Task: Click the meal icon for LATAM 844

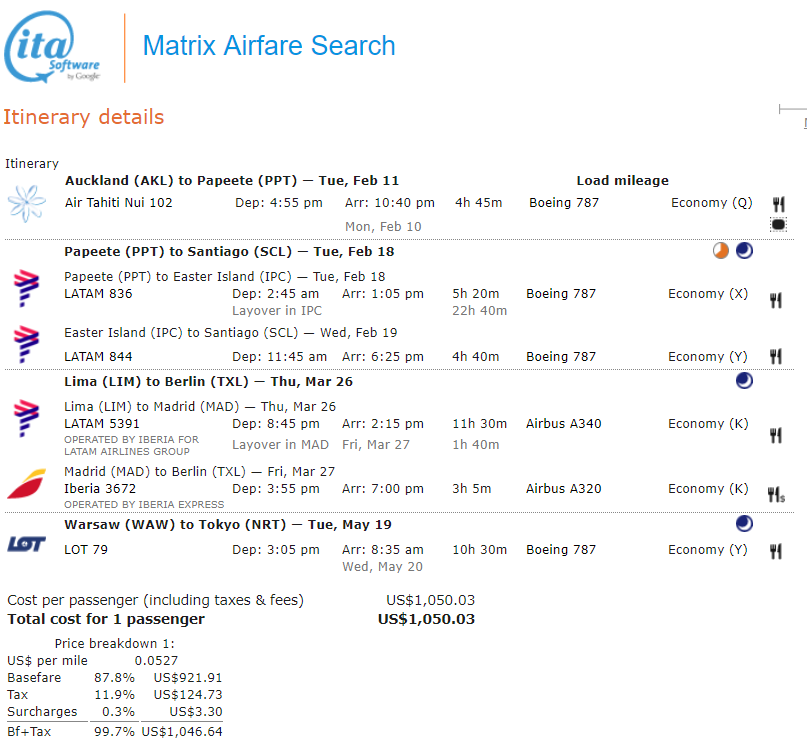Action: click(x=776, y=356)
